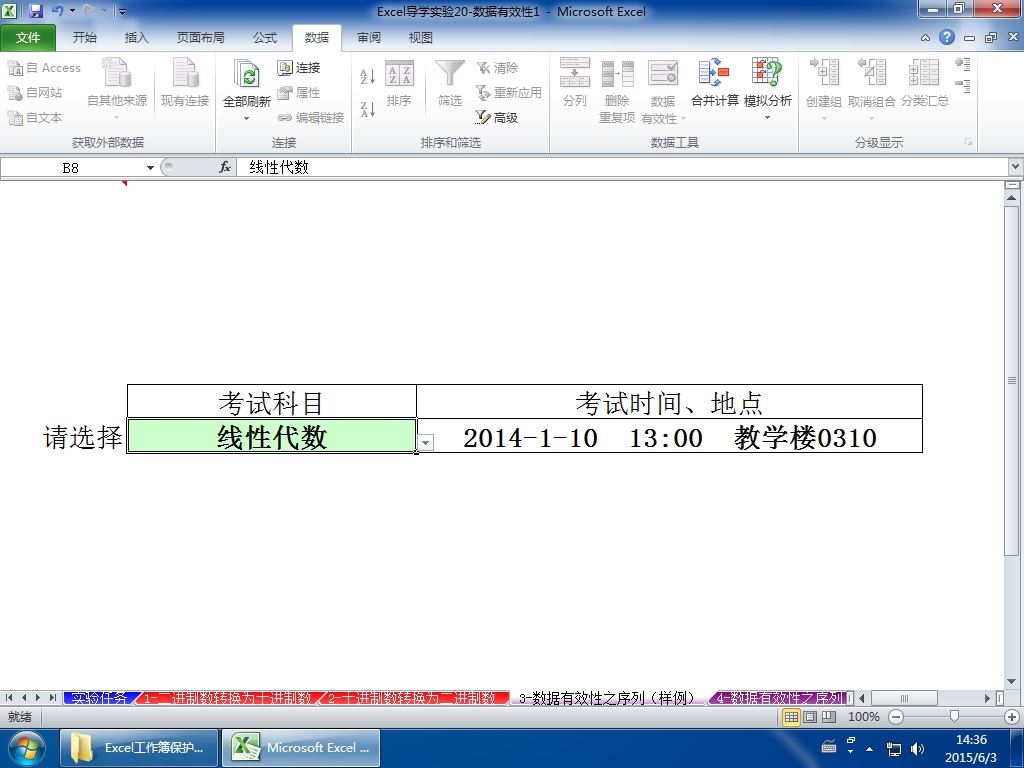Open Advanced filter (高级)
This screenshot has width=1024, height=768.
coord(497,118)
